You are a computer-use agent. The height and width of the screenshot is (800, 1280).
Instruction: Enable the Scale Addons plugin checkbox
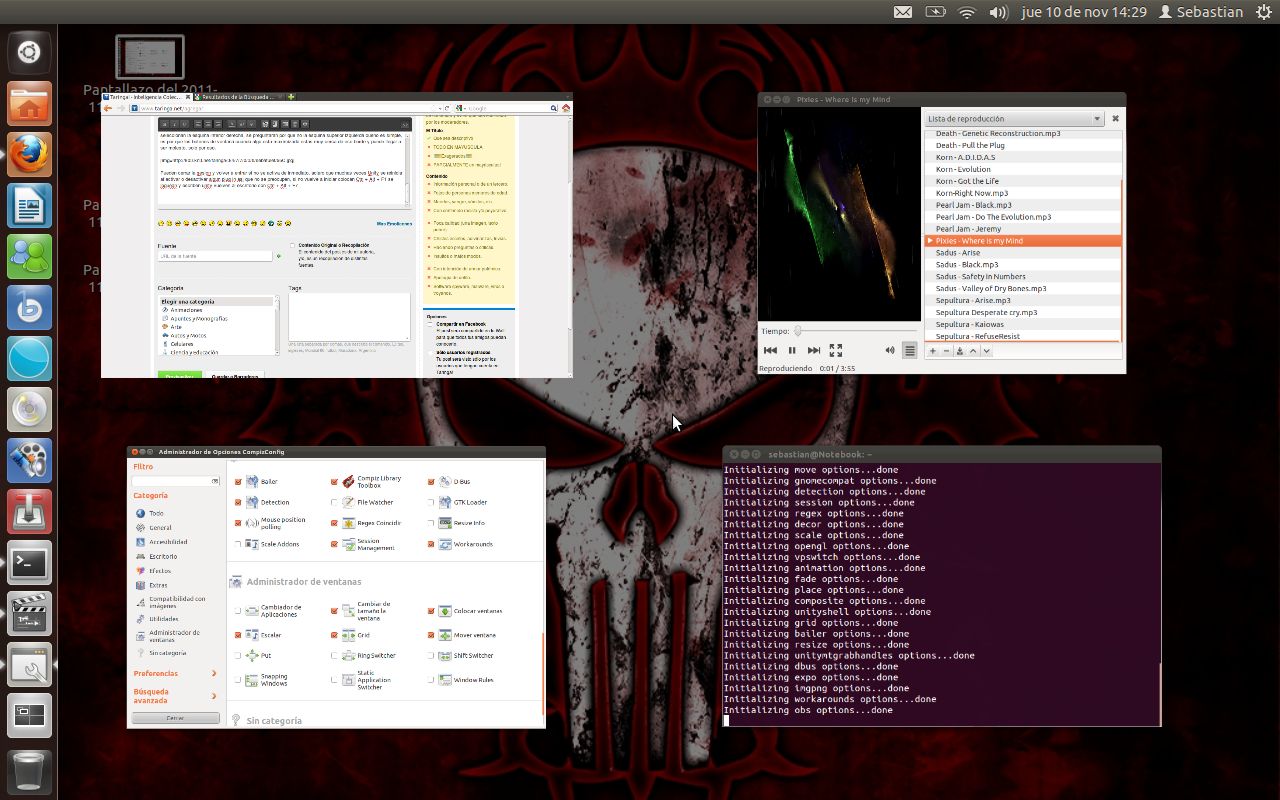238,544
